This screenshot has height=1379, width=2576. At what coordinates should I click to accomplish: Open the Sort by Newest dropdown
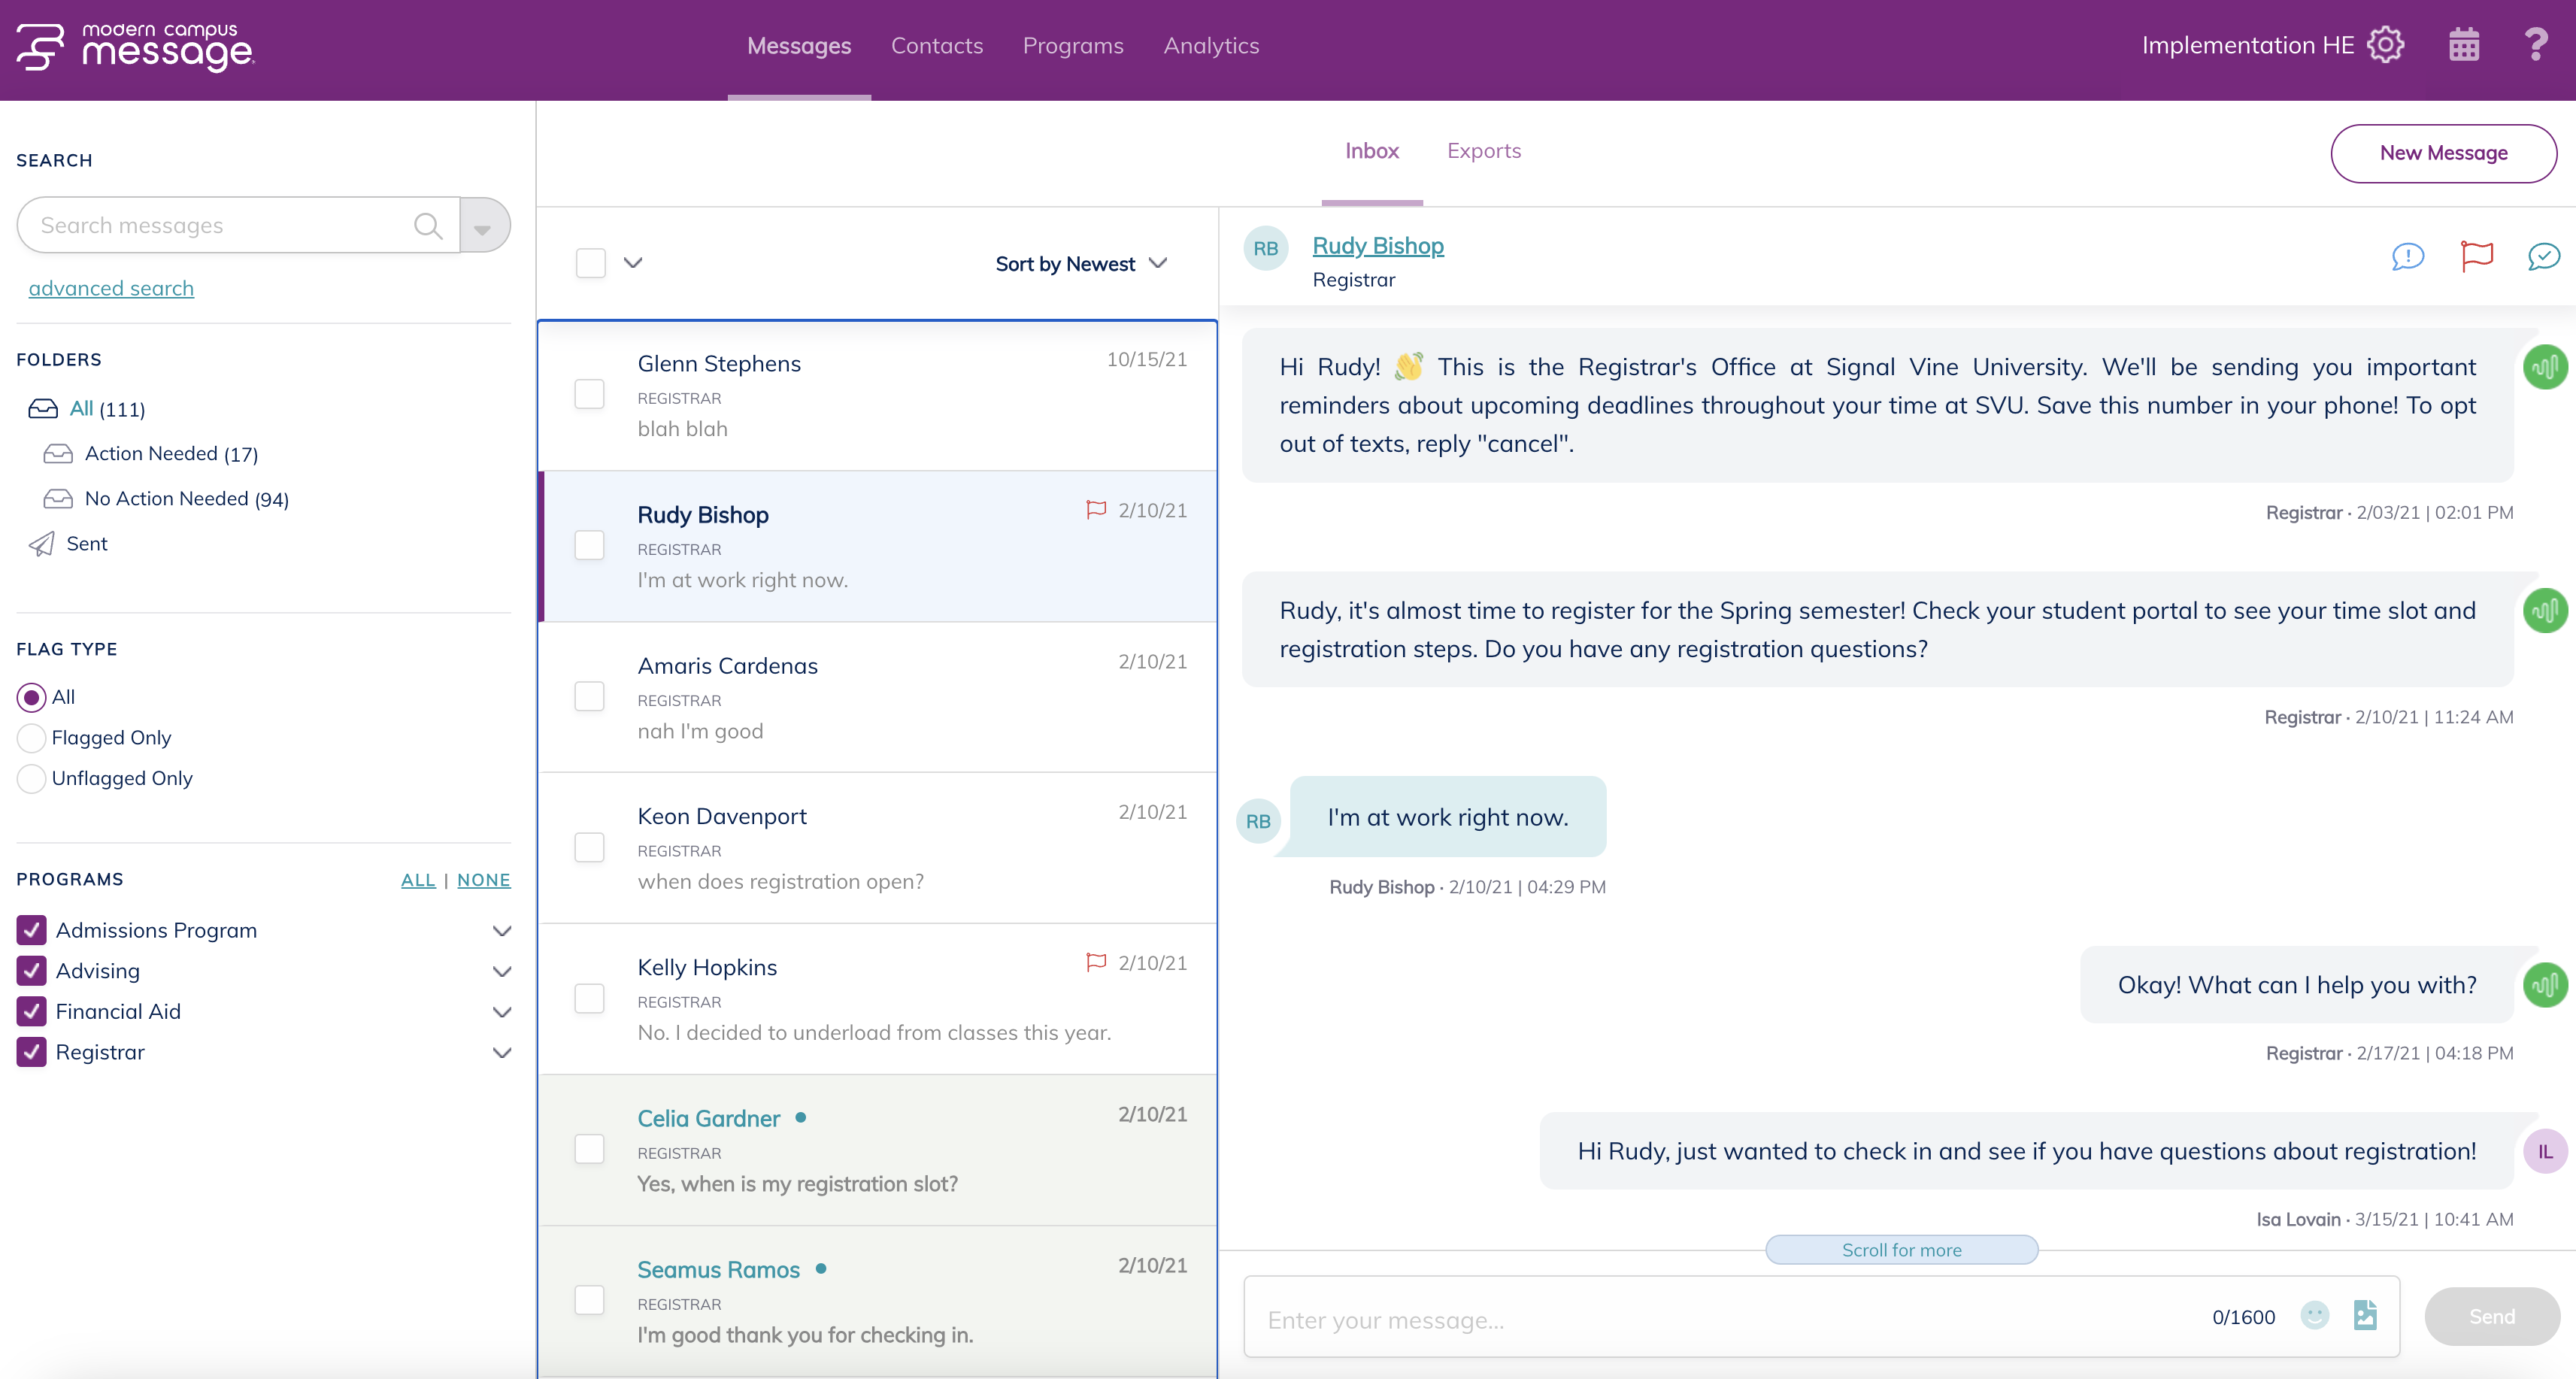1079,263
